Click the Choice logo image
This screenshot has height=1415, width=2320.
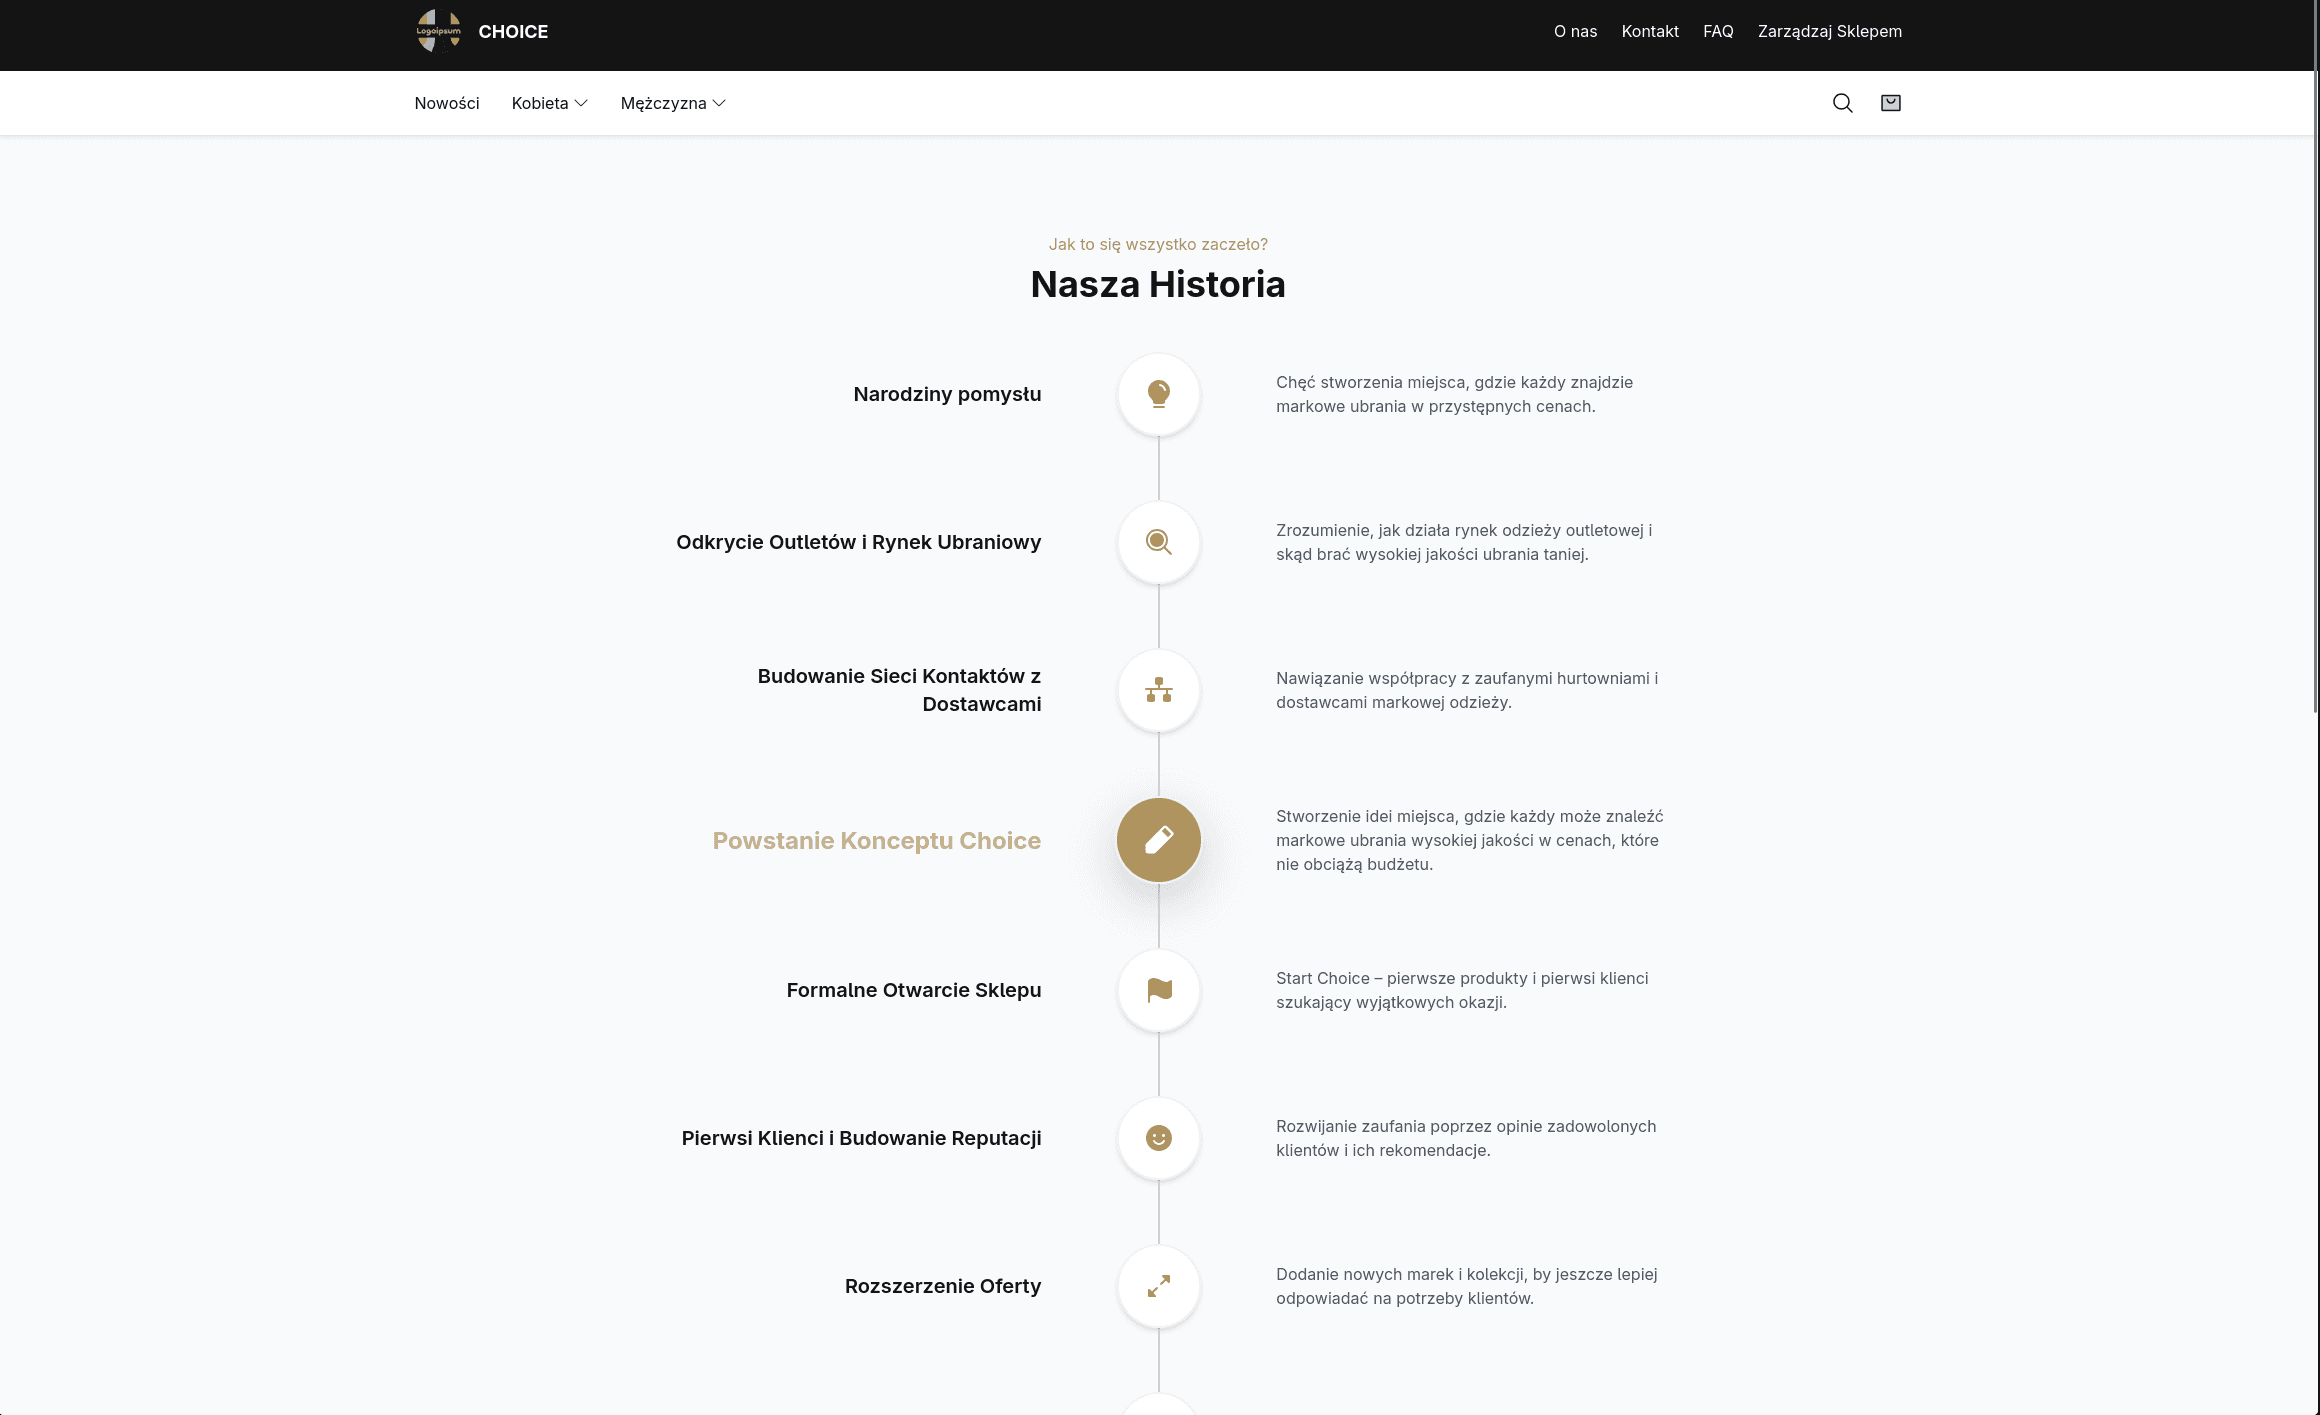(438, 31)
